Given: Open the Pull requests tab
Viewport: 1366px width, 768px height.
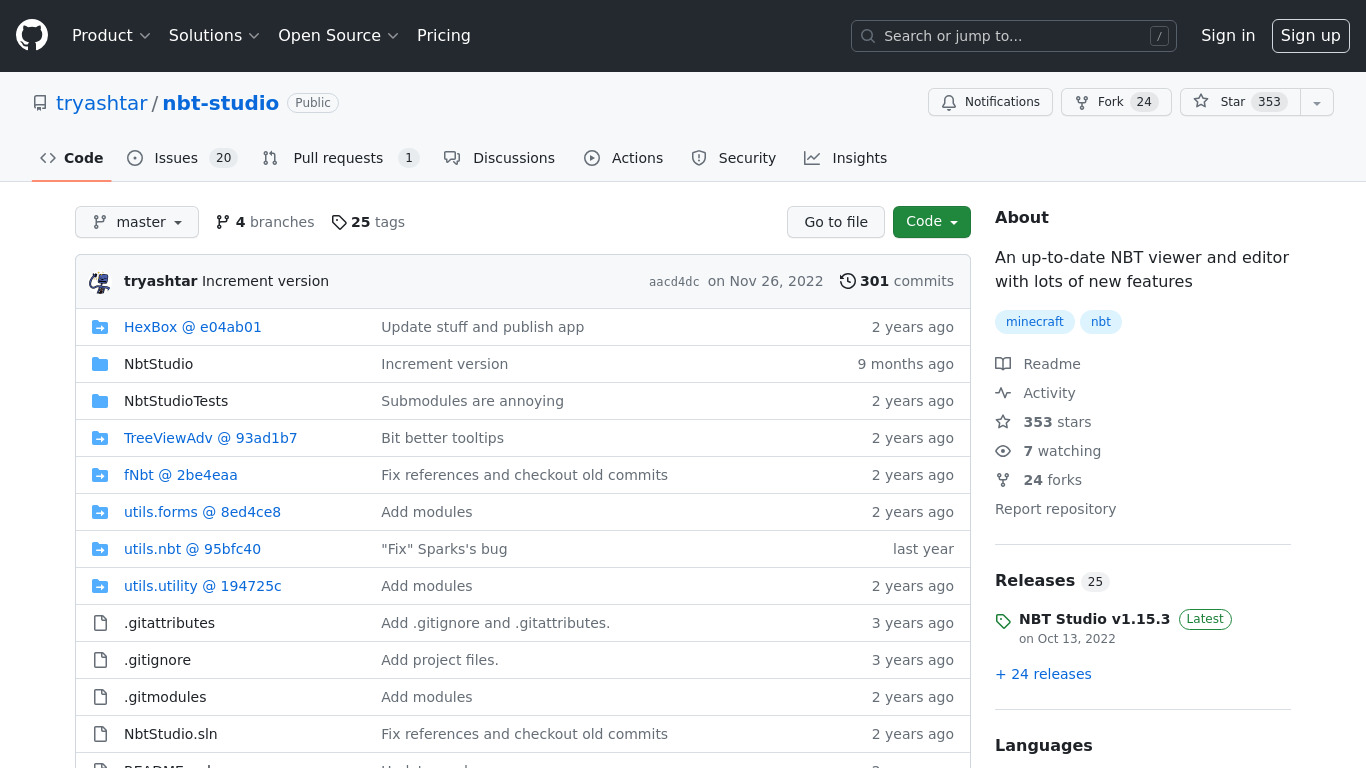Looking at the screenshot, I should [x=339, y=158].
